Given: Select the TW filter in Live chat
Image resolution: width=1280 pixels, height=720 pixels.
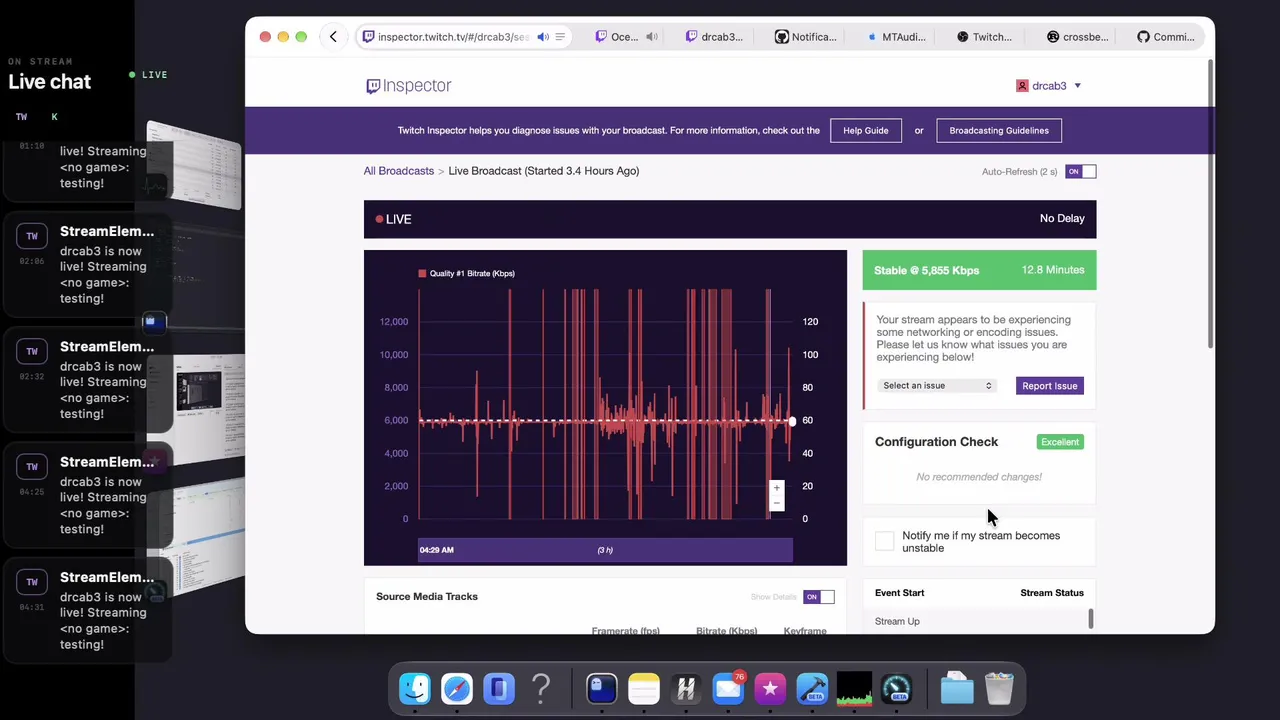Looking at the screenshot, I should 21,117.
